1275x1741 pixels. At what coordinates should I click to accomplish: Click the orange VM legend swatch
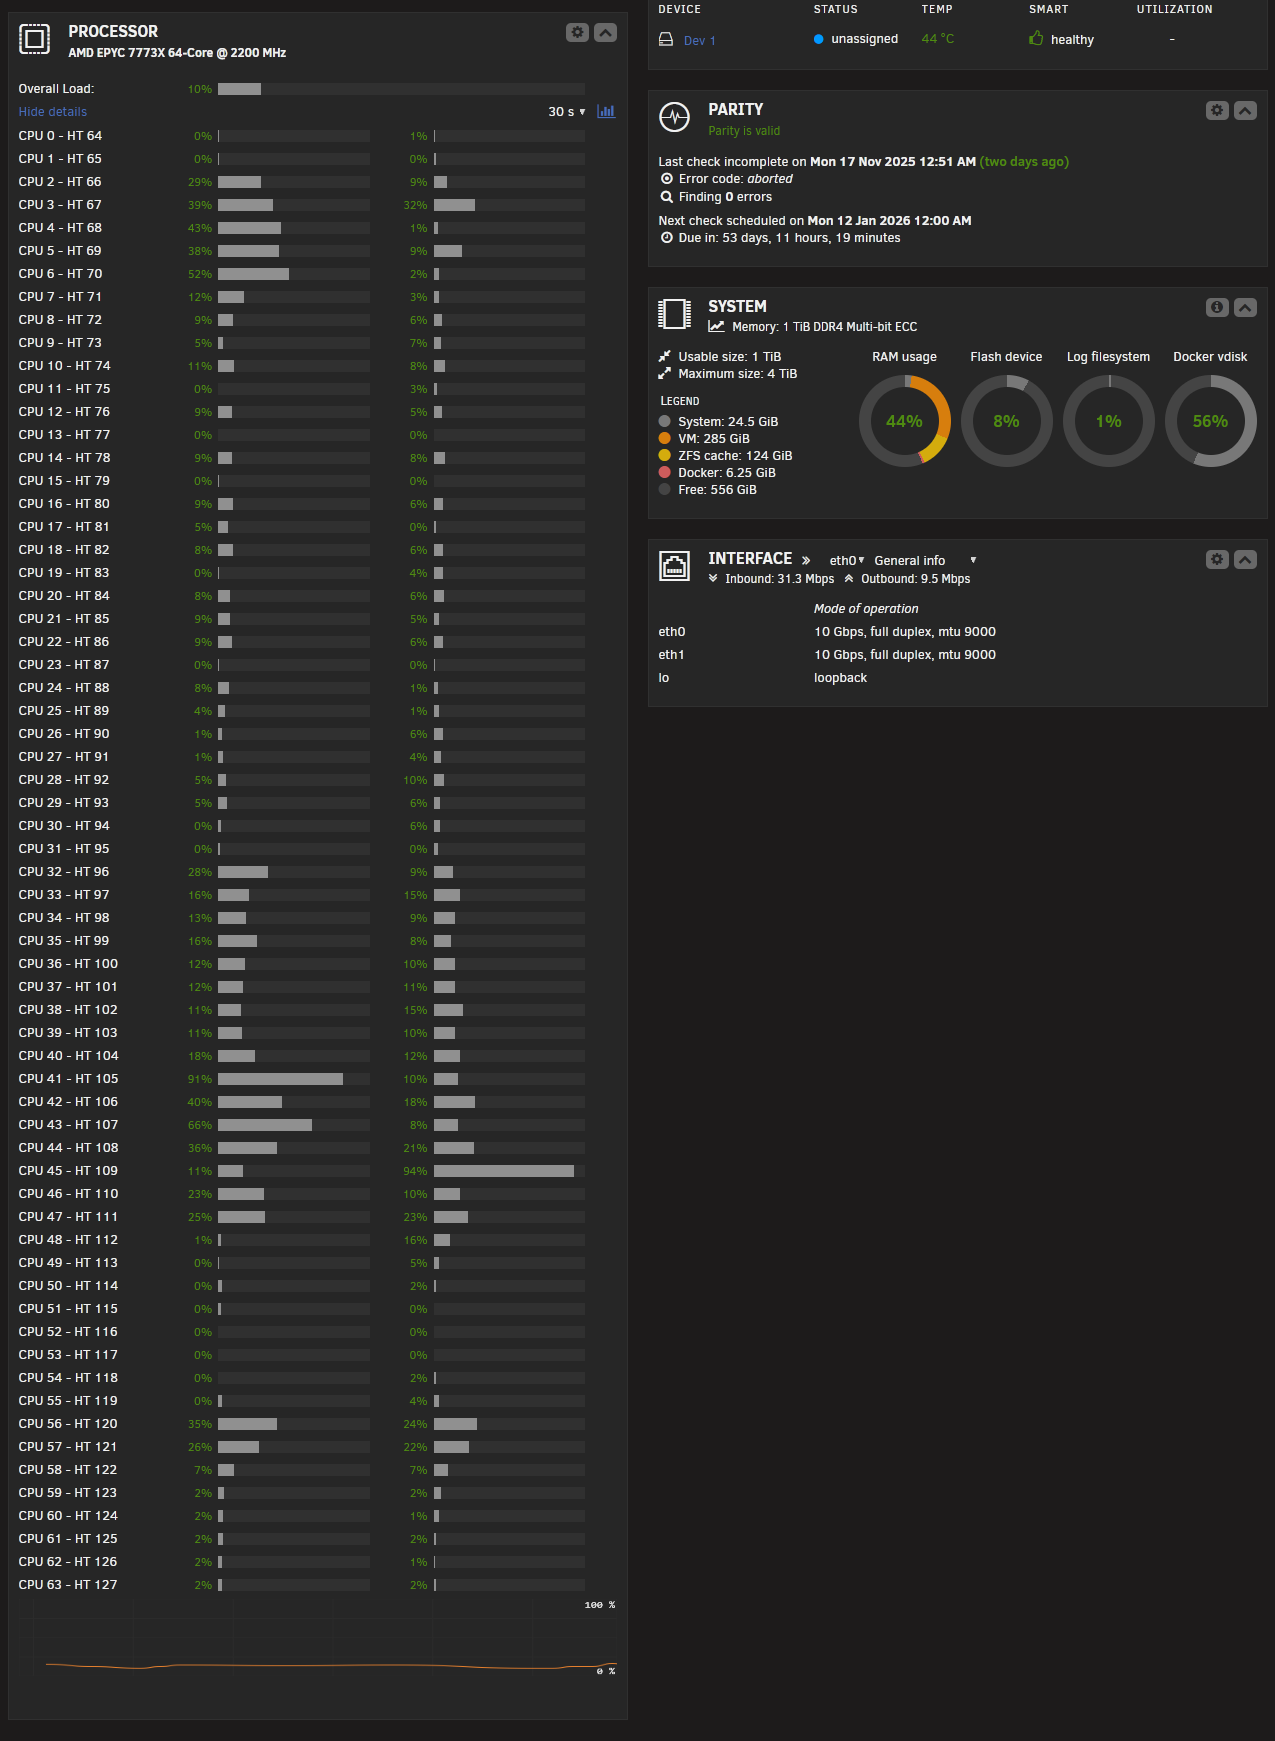[x=665, y=438]
